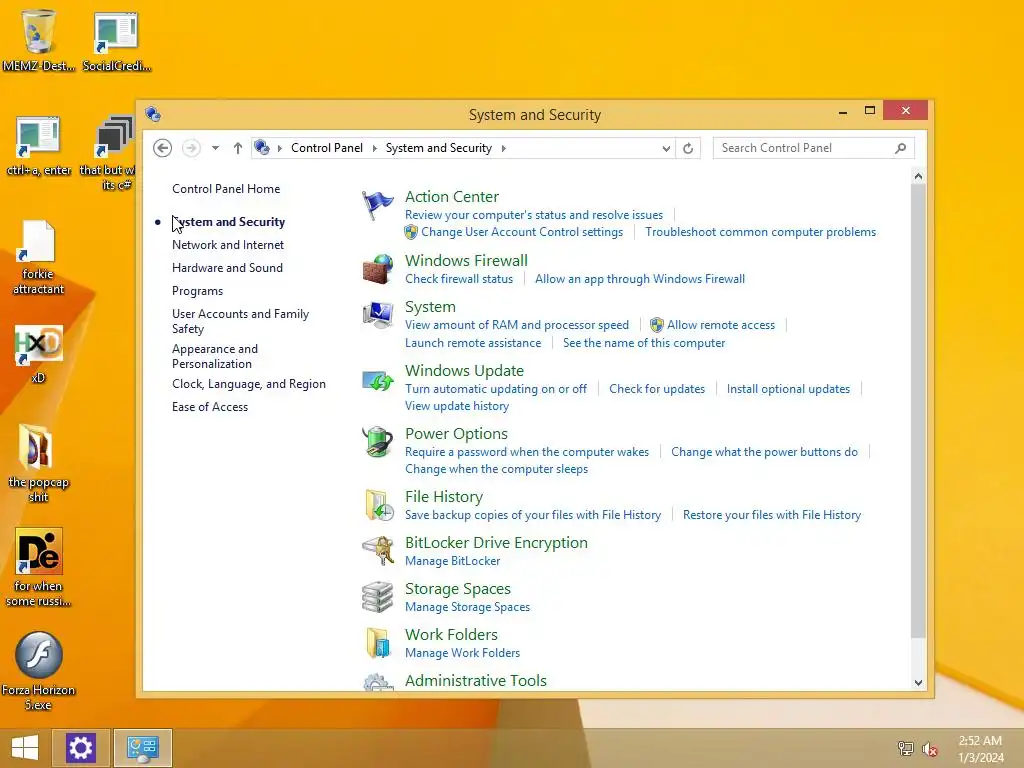The image size is (1024, 768).
Task: Refresh the Control Panel view
Action: click(x=688, y=148)
